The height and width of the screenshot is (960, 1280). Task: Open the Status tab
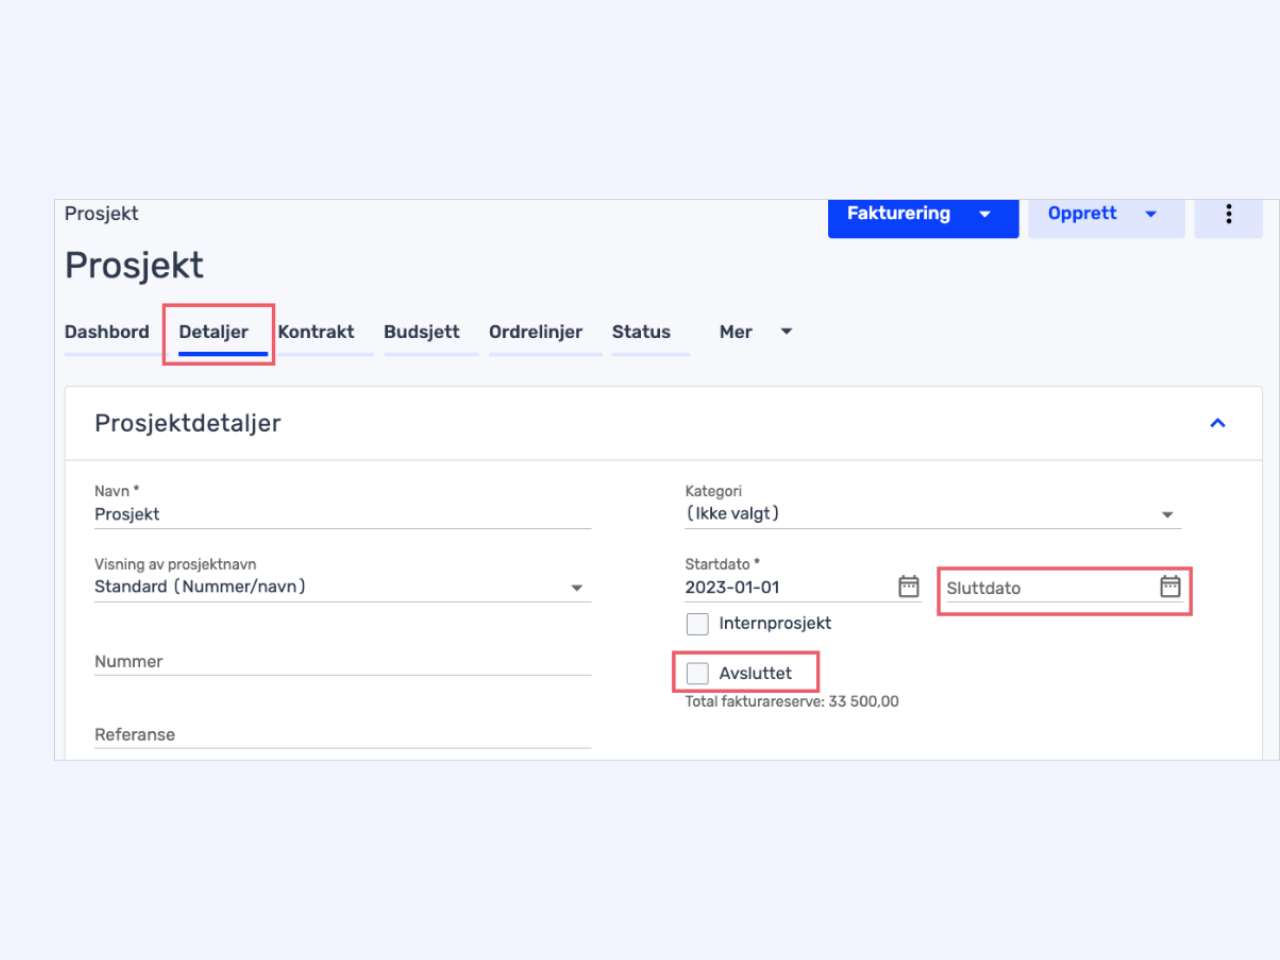(641, 332)
